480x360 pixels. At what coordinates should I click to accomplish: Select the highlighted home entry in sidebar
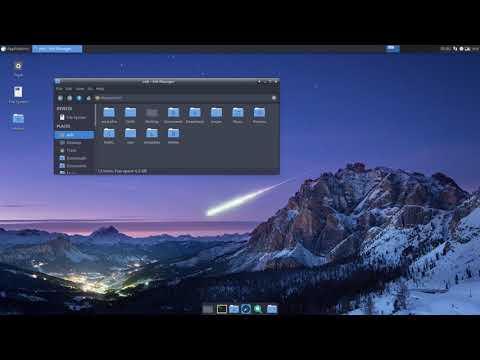coord(75,135)
